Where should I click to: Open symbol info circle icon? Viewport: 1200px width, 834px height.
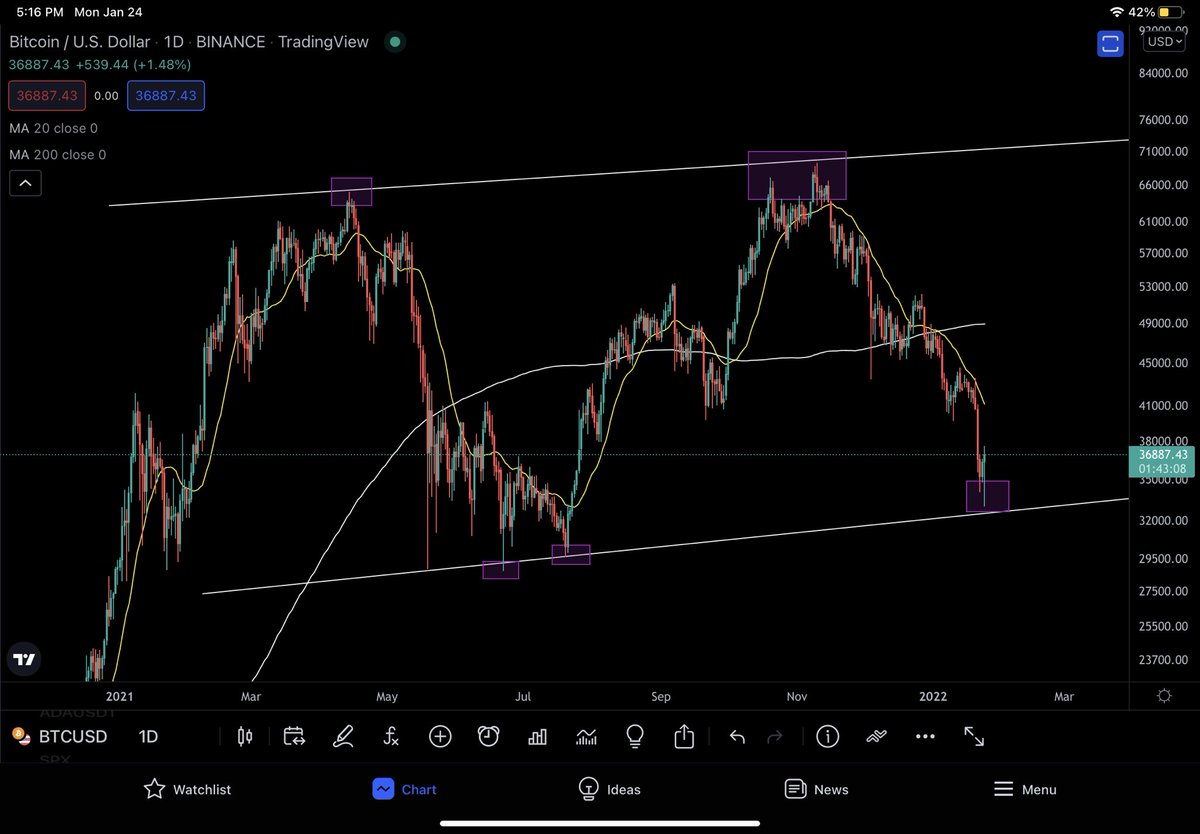tap(827, 737)
